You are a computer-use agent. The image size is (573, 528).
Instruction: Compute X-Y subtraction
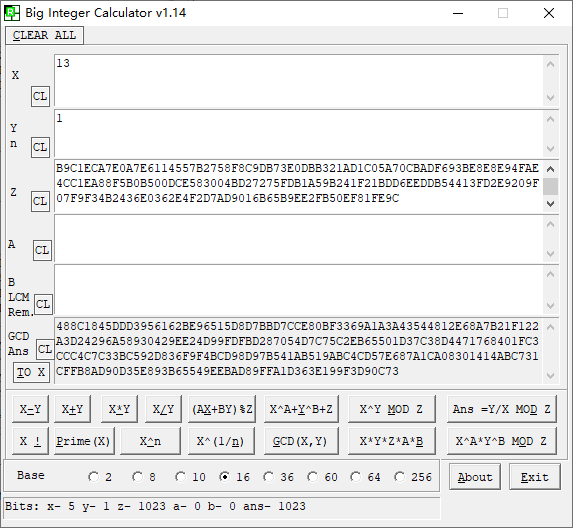click(x=30, y=409)
